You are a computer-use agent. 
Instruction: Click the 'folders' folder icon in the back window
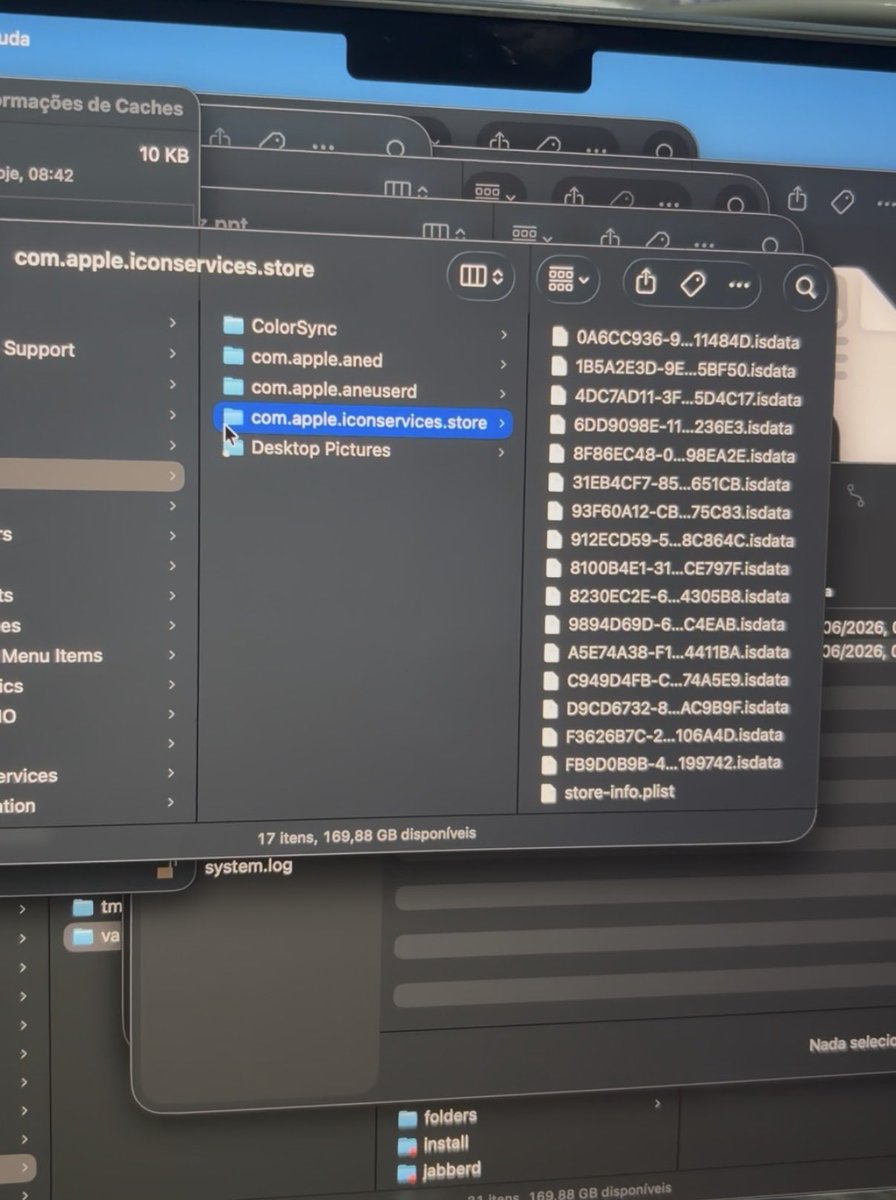(x=407, y=1117)
